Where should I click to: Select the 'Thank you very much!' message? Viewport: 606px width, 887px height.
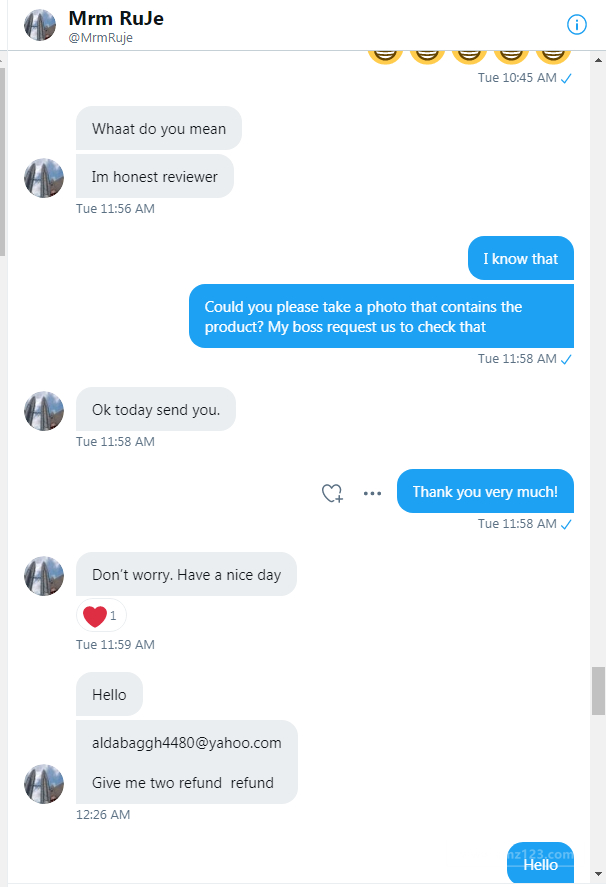point(485,492)
